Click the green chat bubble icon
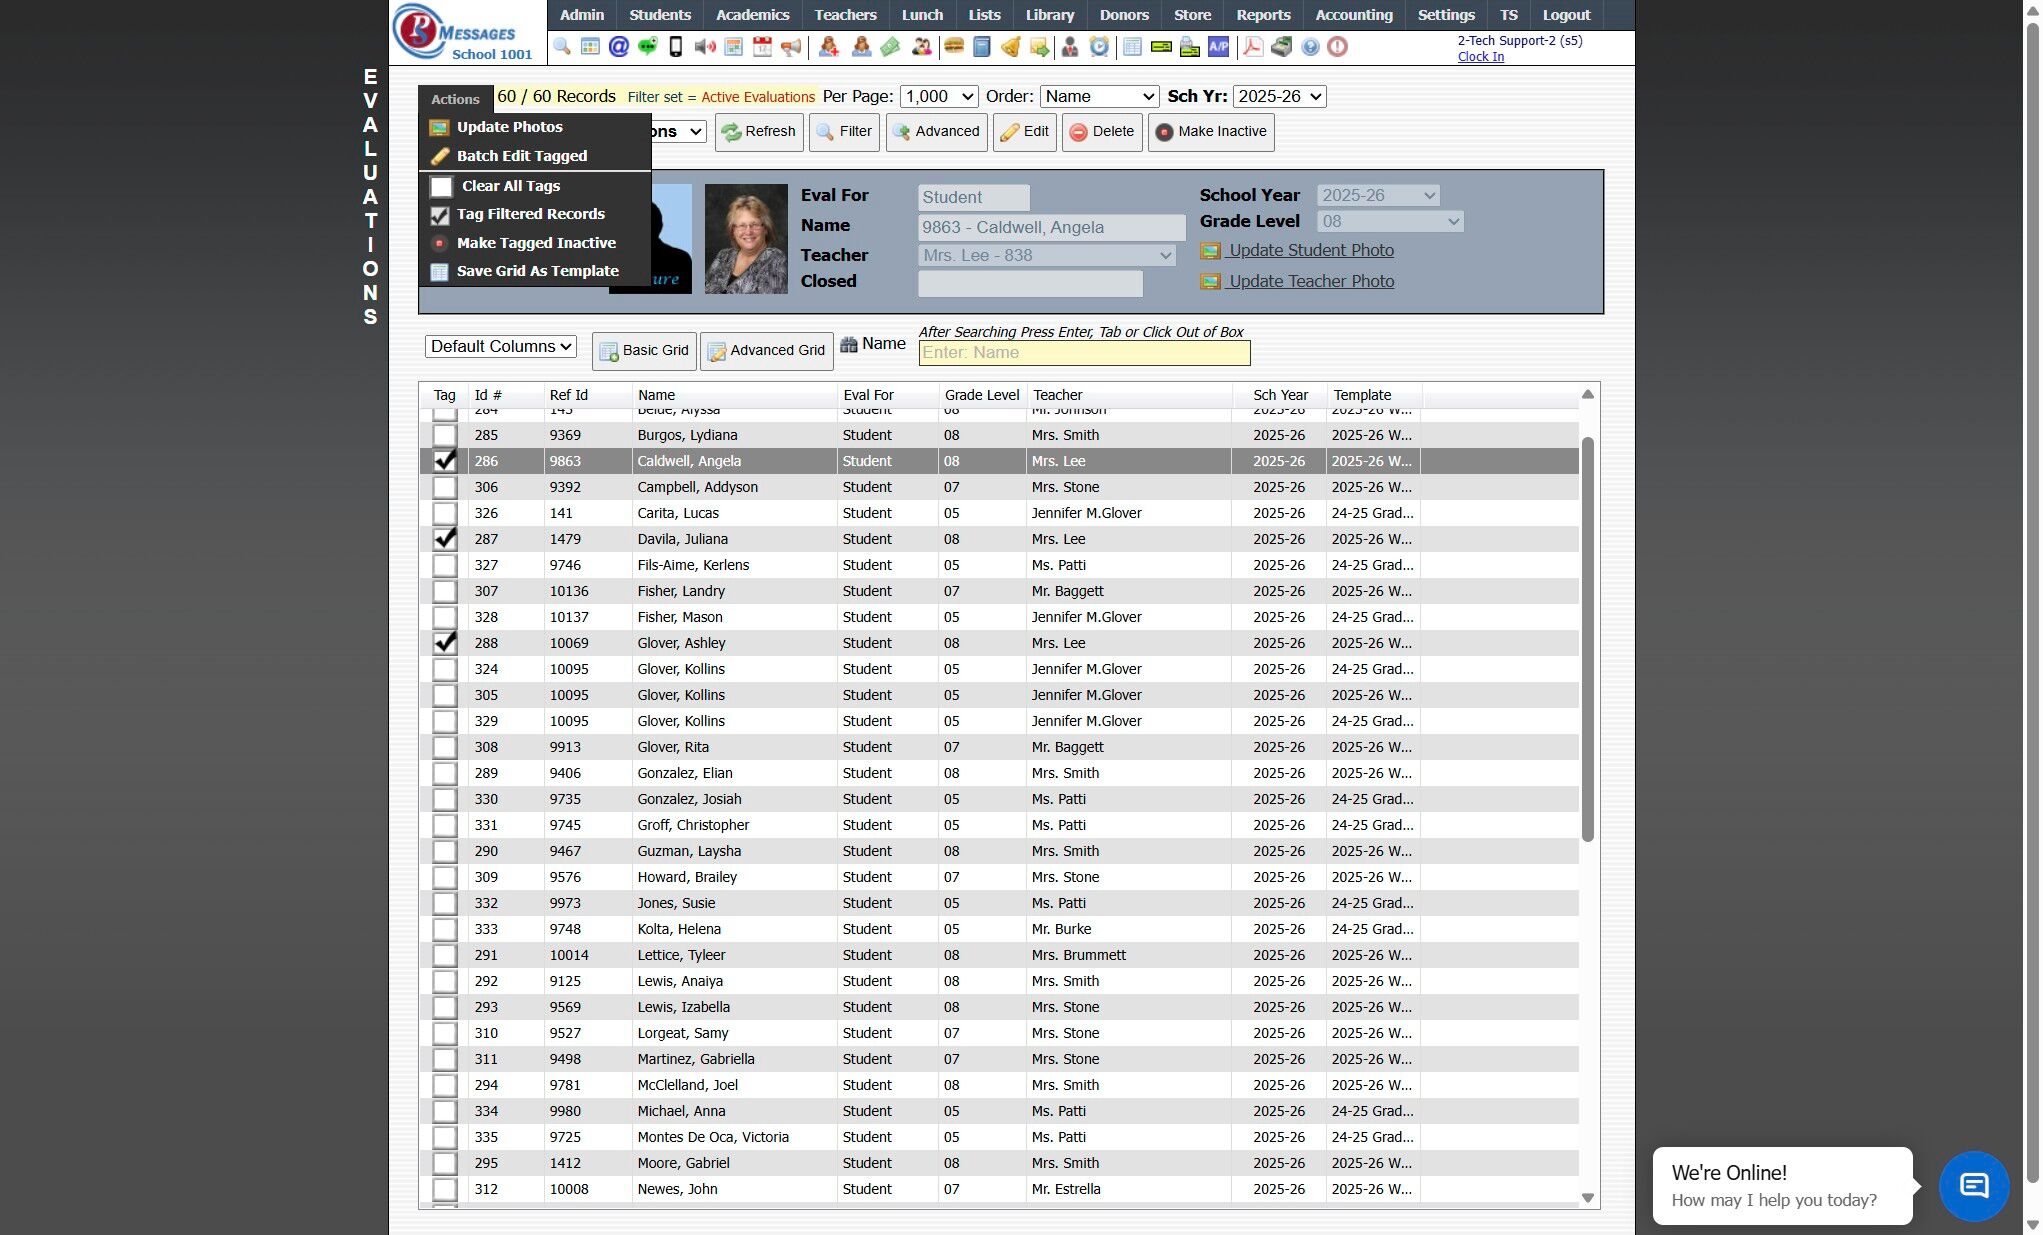 click(647, 47)
